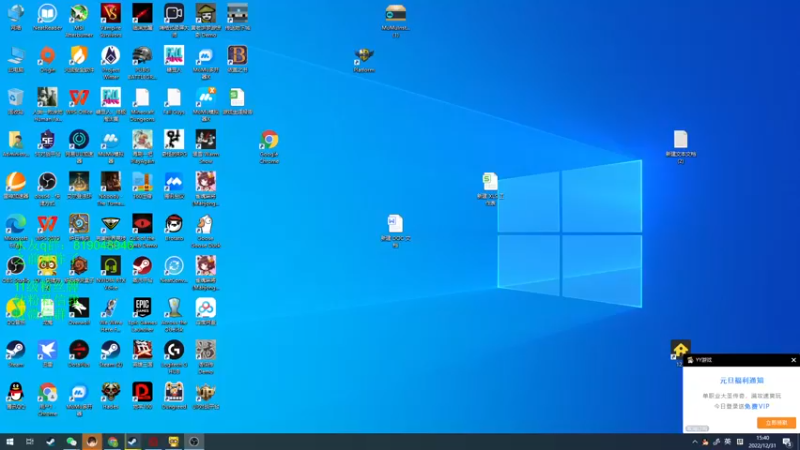This screenshot has height=450, width=800.
Task: Select the Goose Goose Duck shortcut
Action: coord(206,231)
